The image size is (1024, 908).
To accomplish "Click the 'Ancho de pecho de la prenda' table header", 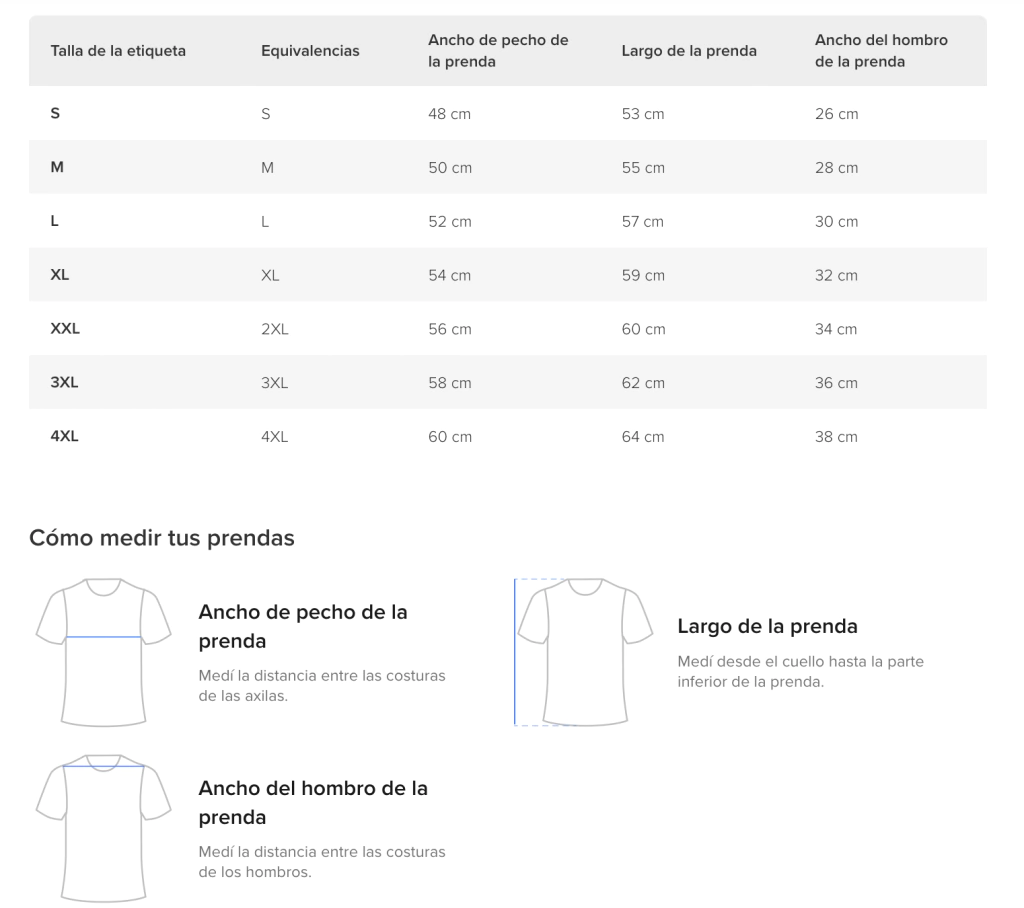I will tap(498, 51).
